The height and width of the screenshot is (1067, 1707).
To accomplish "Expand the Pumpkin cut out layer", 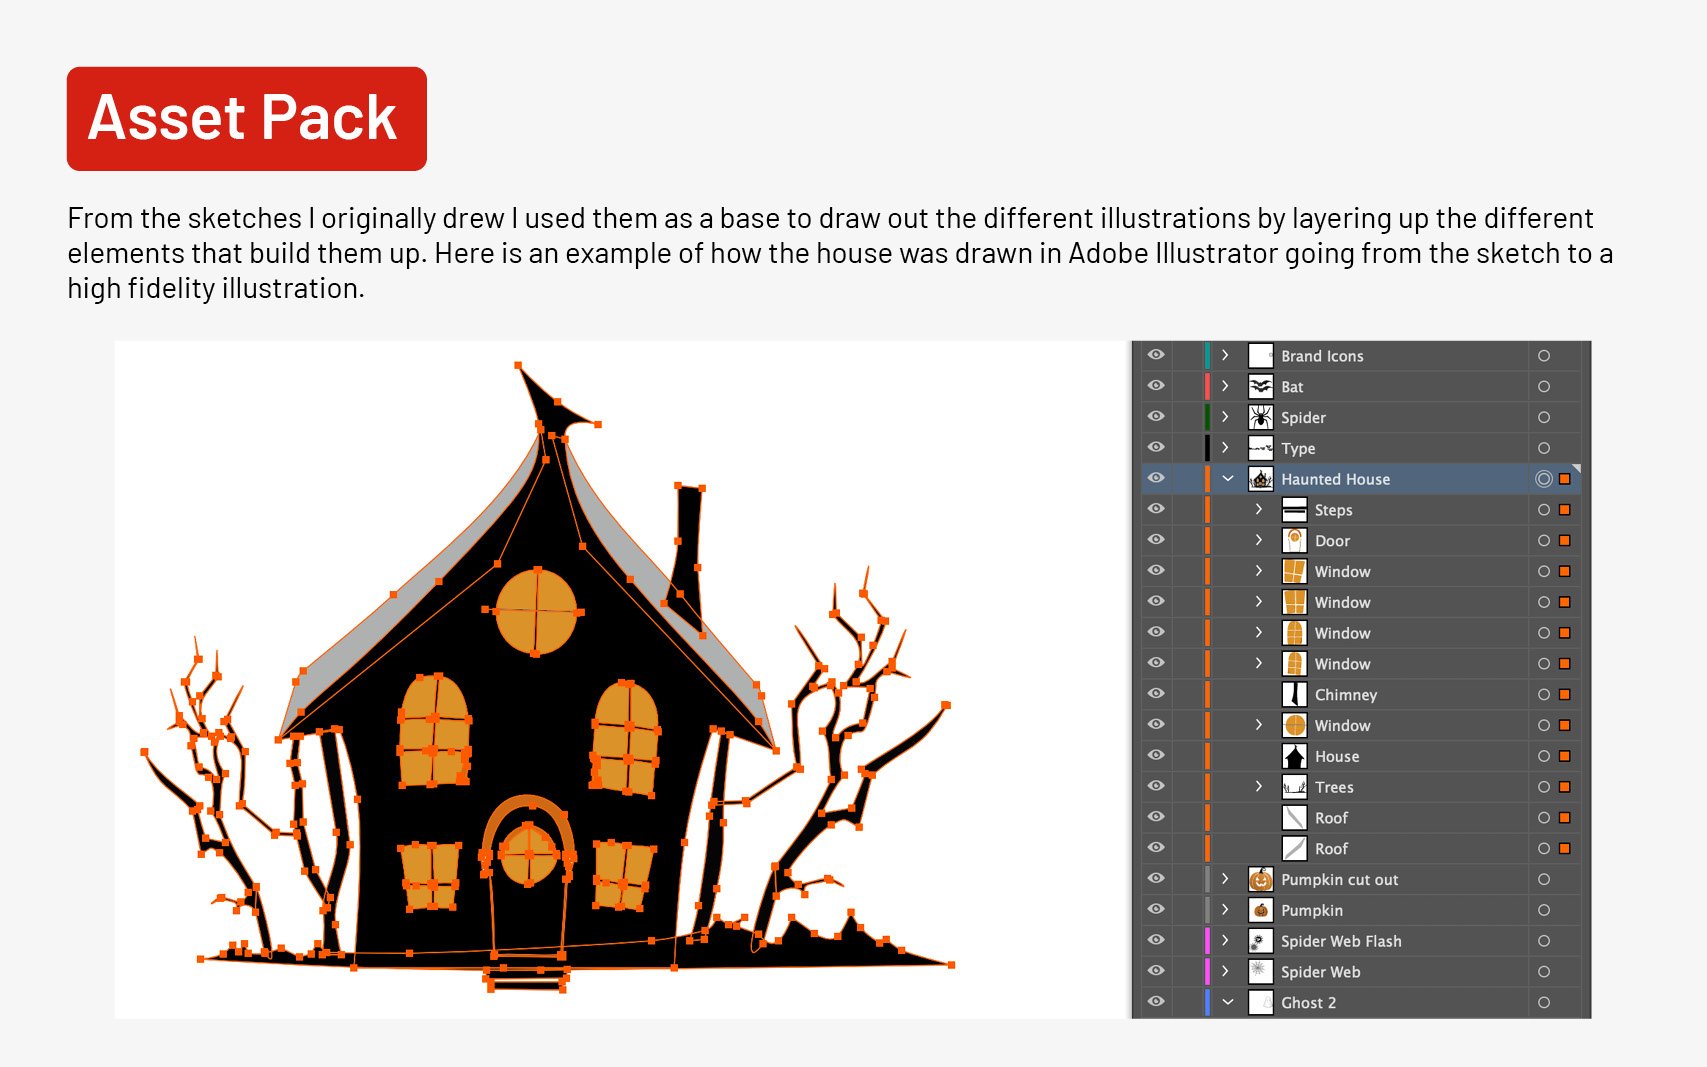I will pos(1225,879).
